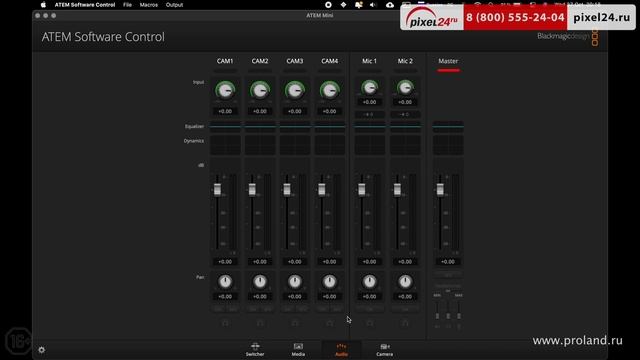Screen dimensions: 640x360
Task: Click the Mic 1 fader handle
Action: (x=362, y=189)
